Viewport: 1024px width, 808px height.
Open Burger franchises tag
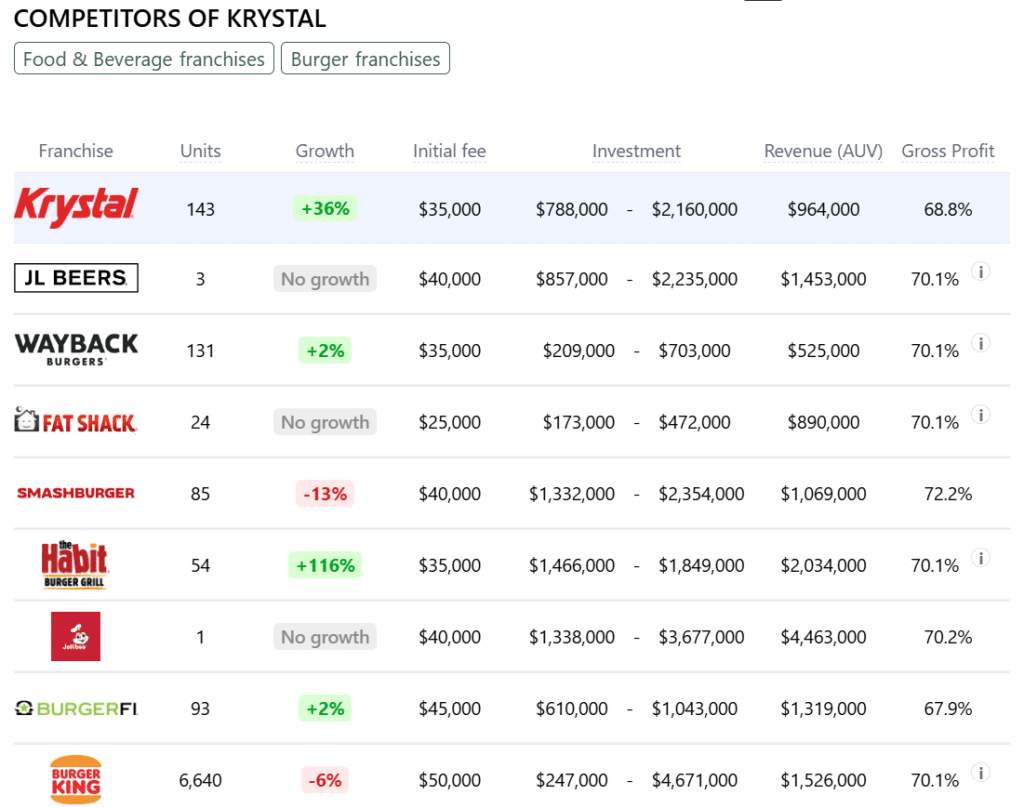(x=365, y=59)
